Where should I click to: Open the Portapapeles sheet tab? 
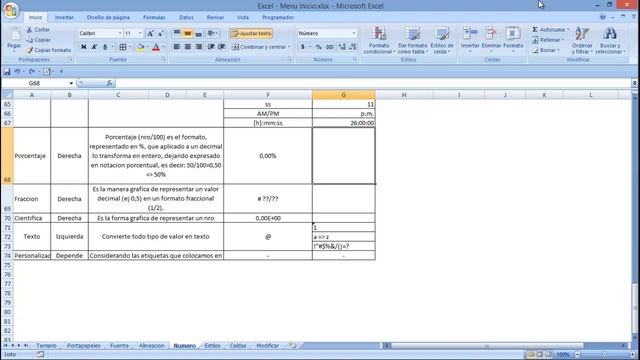point(84,346)
